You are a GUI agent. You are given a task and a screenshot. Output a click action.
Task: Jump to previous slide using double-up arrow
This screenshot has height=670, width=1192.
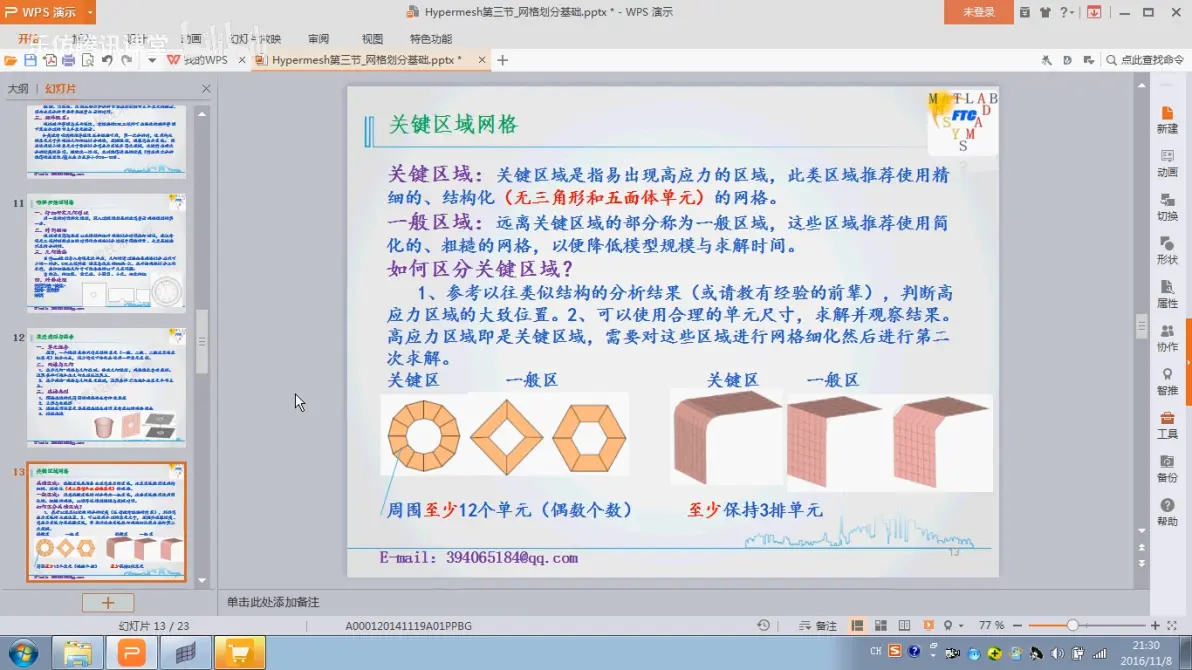(x=1142, y=548)
